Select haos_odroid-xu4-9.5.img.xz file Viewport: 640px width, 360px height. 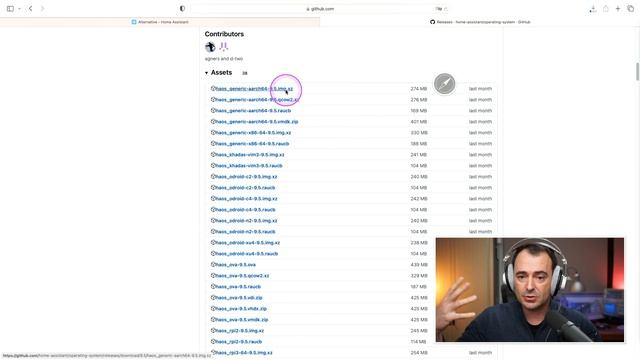(x=247, y=243)
